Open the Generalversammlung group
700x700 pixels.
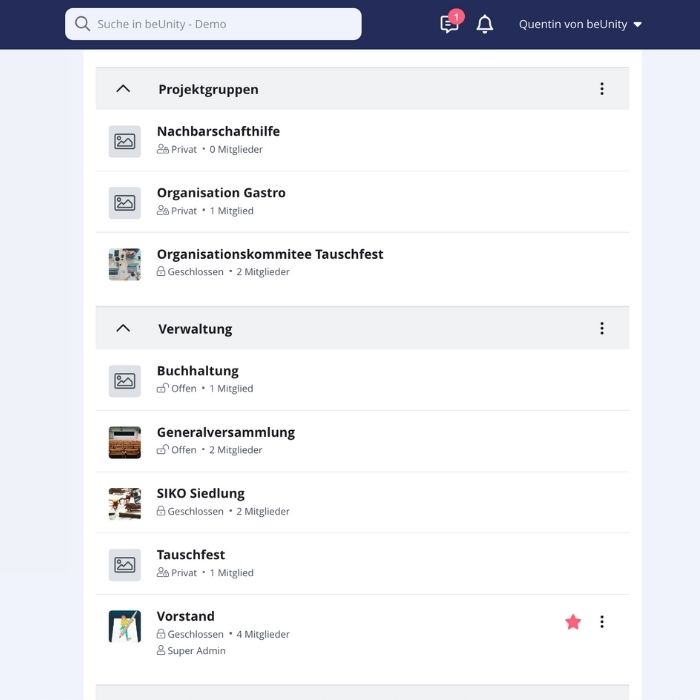click(225, 433)
